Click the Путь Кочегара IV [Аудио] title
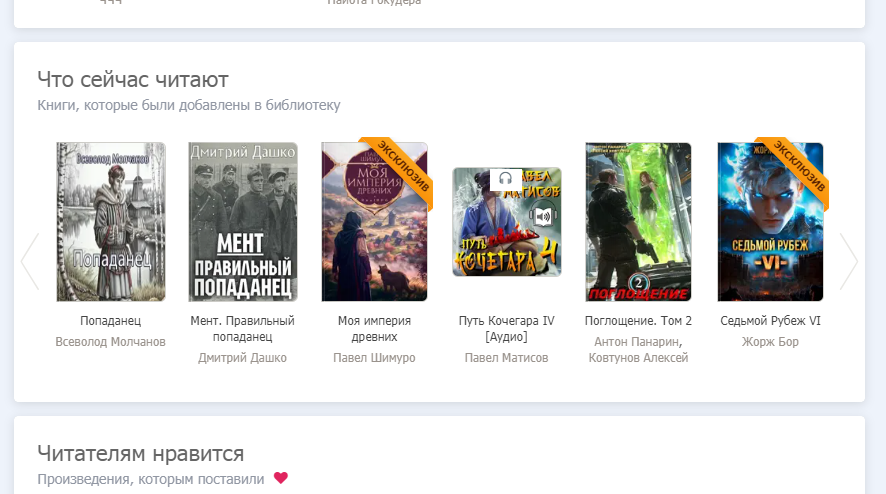886x494 pixels. [x=506, y=328]
